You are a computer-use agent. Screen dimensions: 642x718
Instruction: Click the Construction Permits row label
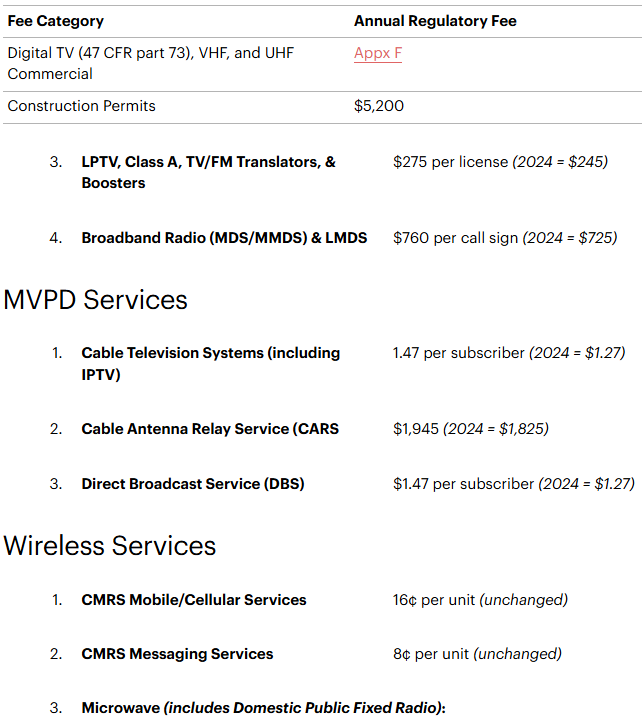(x=81, y=106)
